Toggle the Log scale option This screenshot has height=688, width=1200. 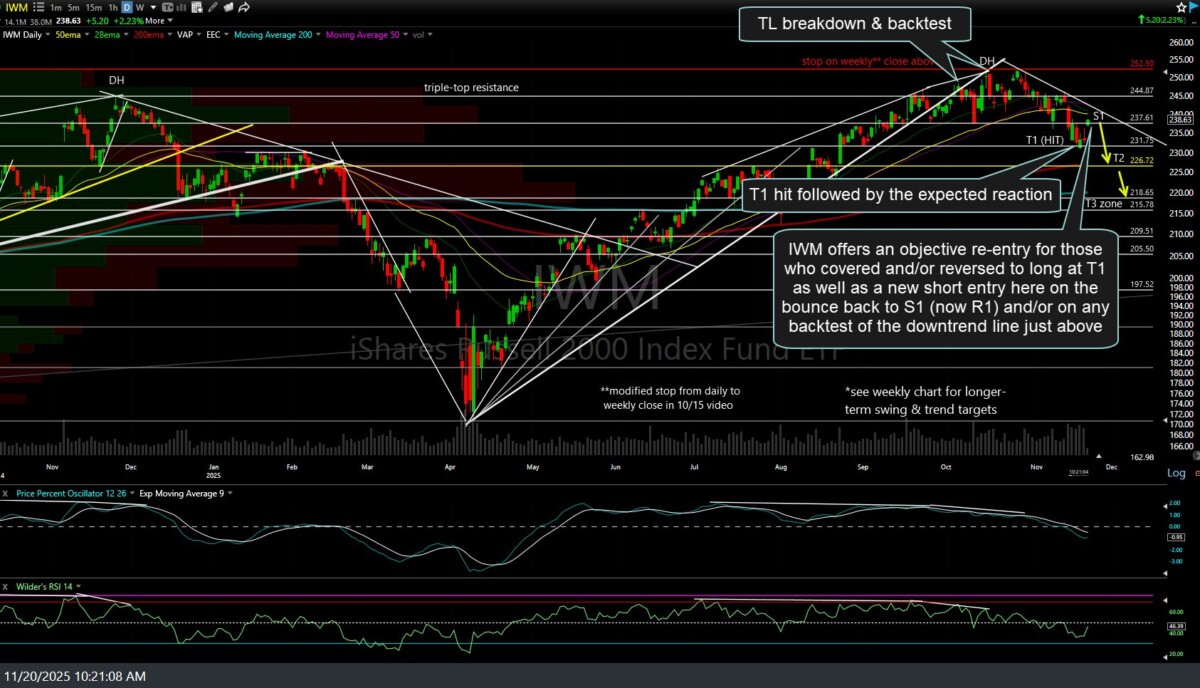pos(1176,473)
